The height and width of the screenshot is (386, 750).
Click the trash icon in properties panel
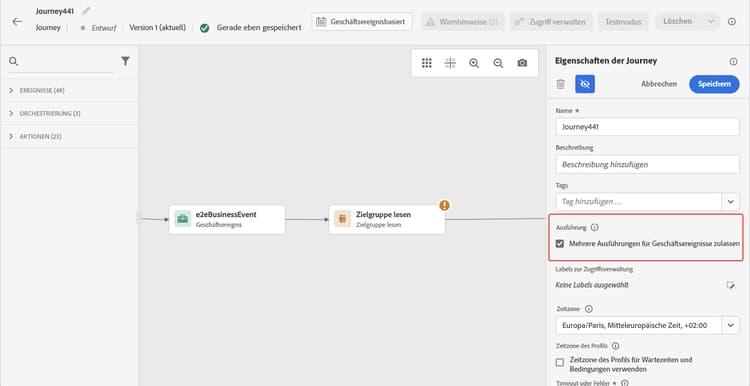click(x=561, y=84)
